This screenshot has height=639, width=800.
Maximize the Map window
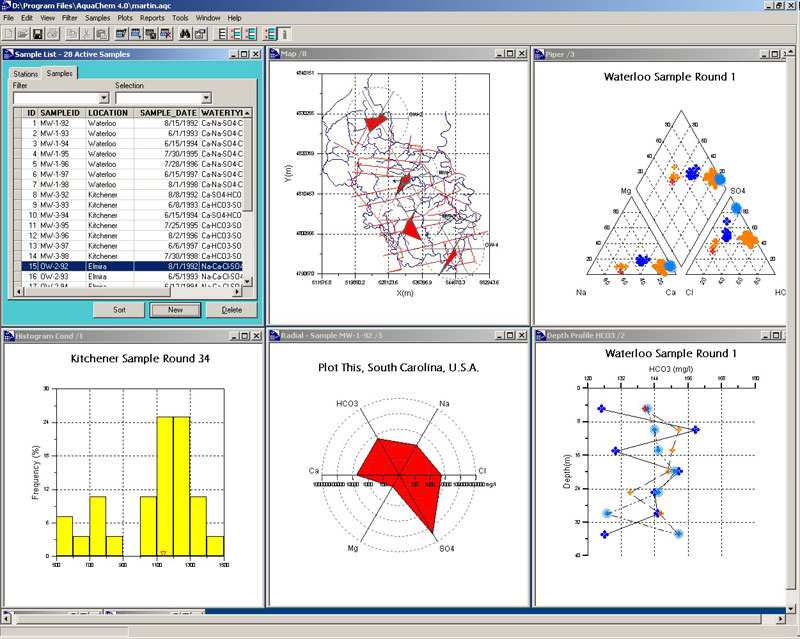click(x=510, y=54)
